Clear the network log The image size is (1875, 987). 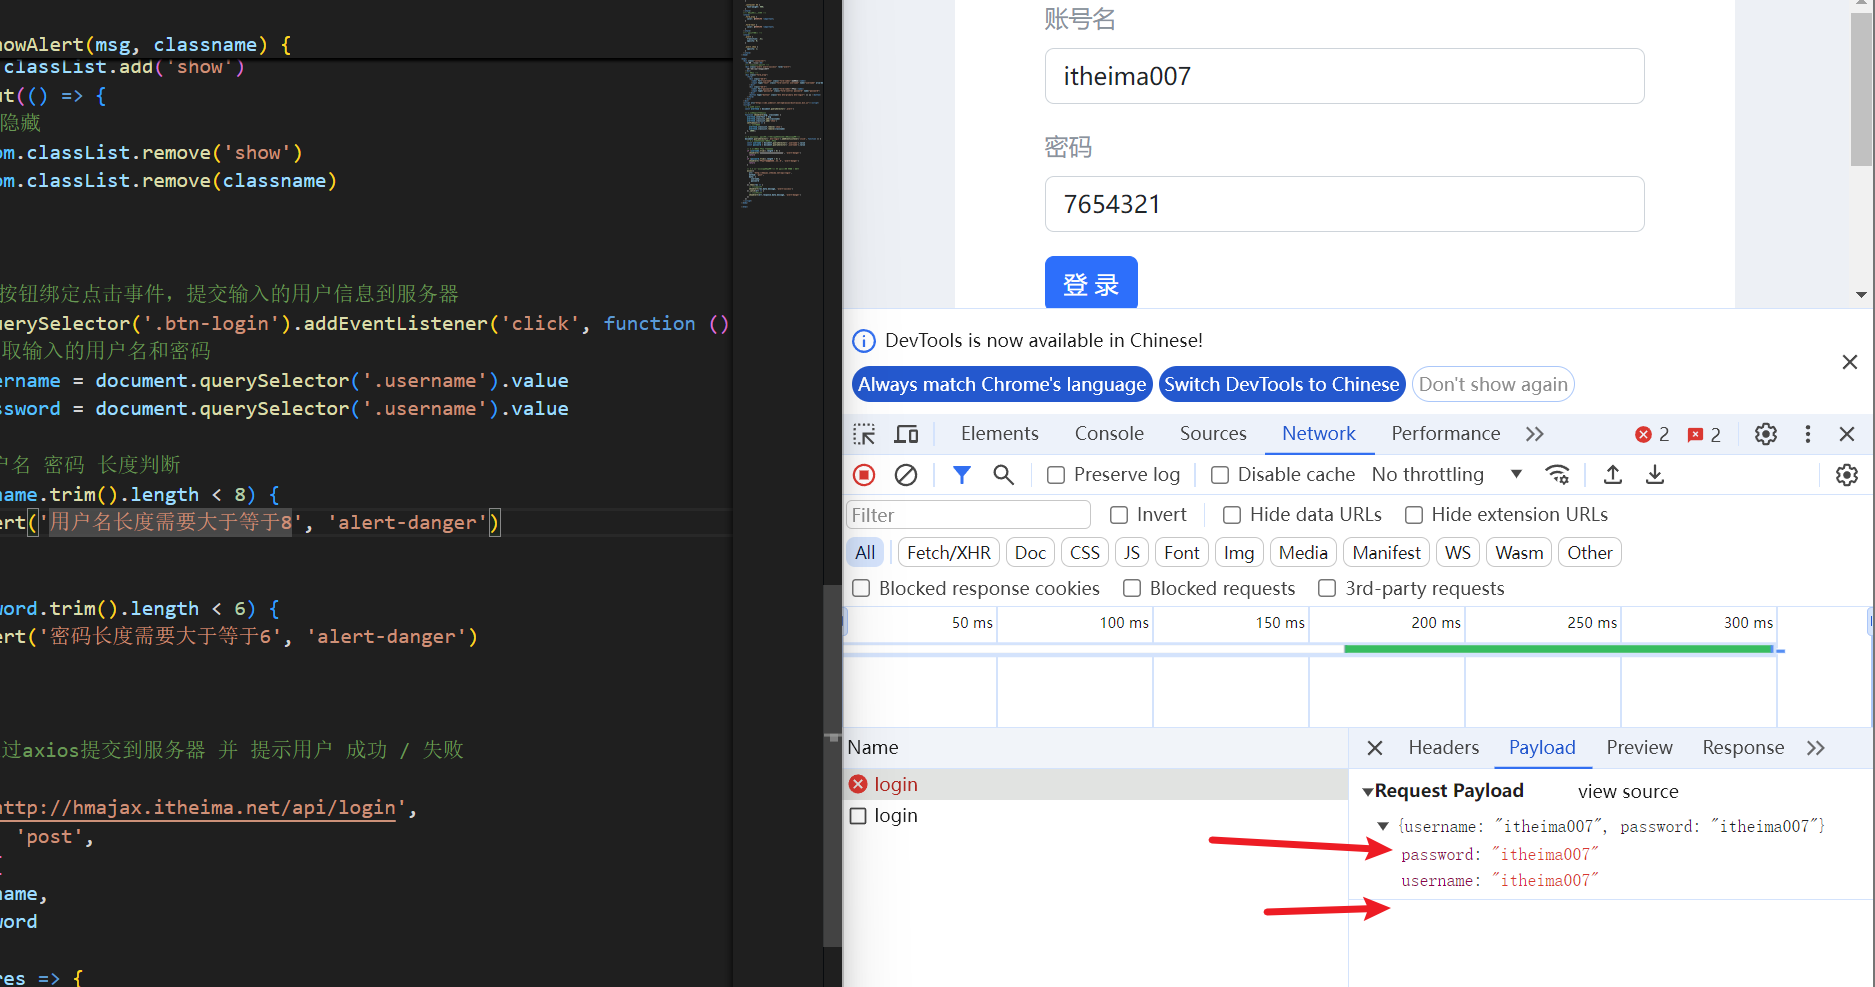pos(906,475)
